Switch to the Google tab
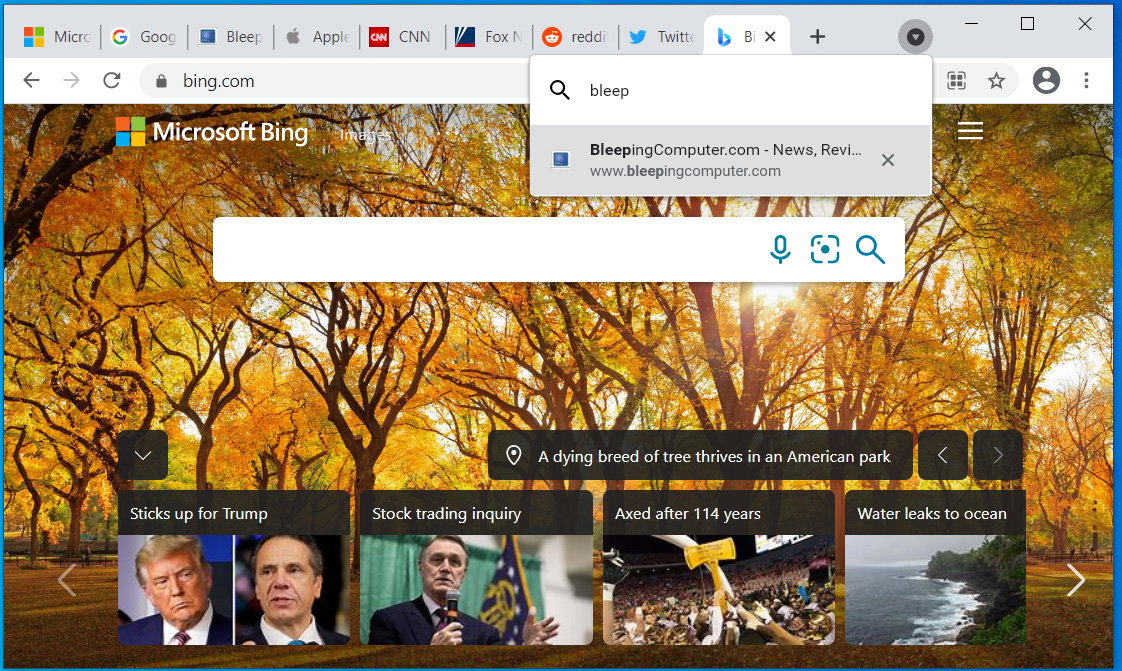 pyautogui.click(x=144, y=36)
